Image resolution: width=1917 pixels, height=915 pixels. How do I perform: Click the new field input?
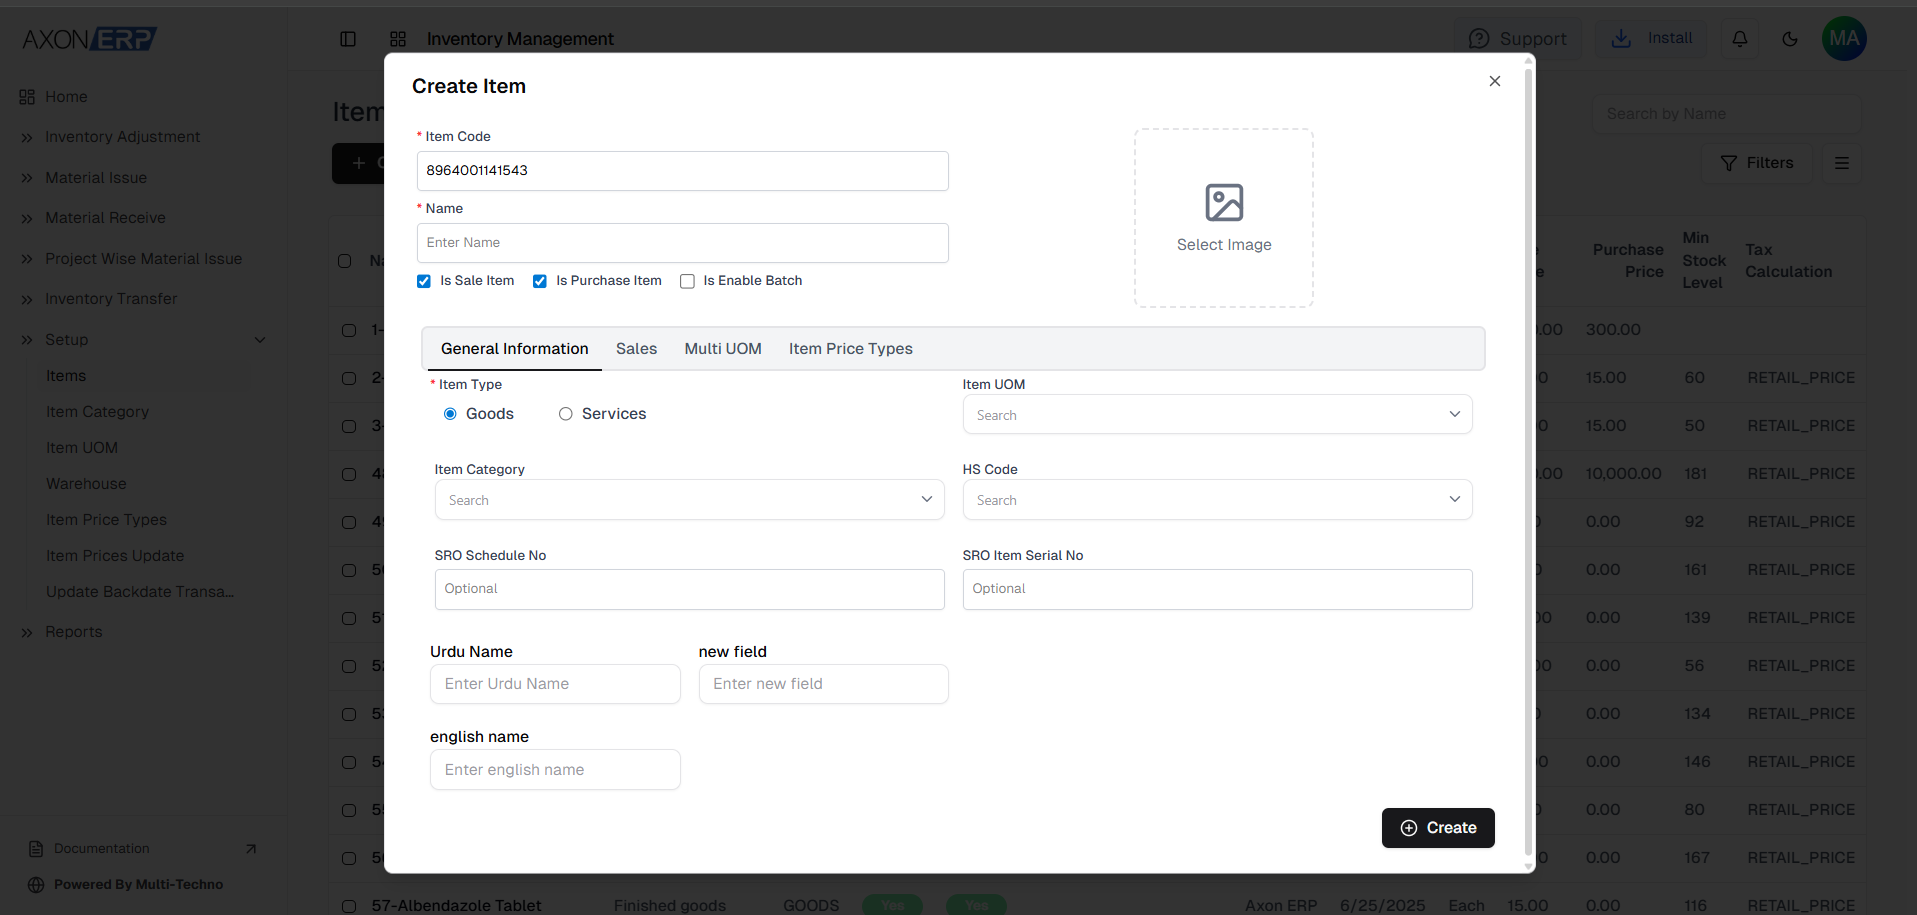(x=823, y=684)
